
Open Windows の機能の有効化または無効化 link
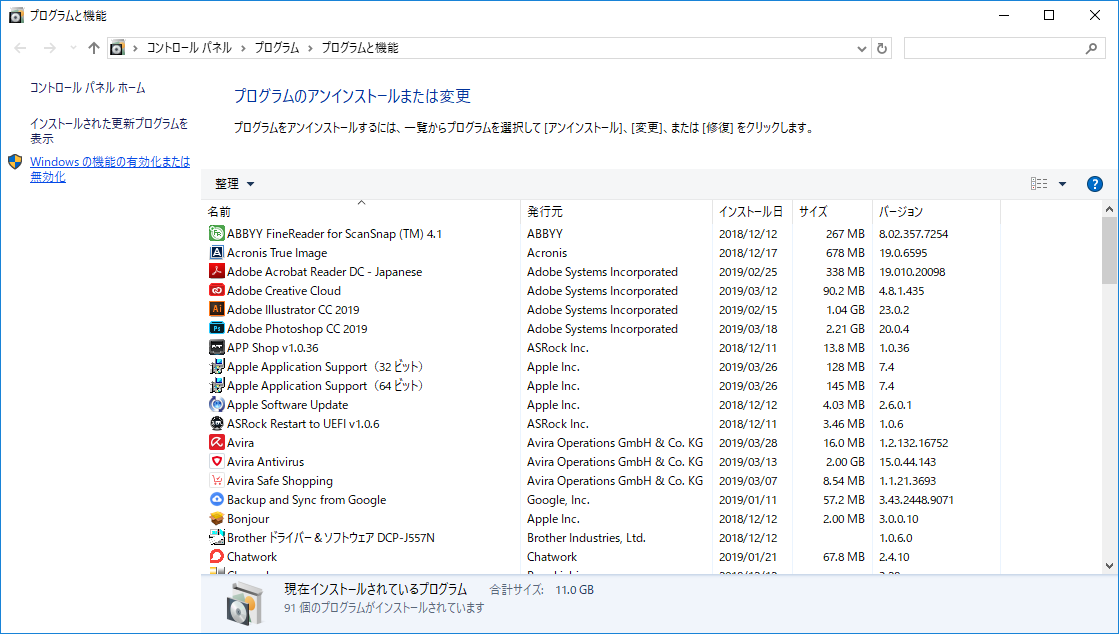(x=109, y=169)
